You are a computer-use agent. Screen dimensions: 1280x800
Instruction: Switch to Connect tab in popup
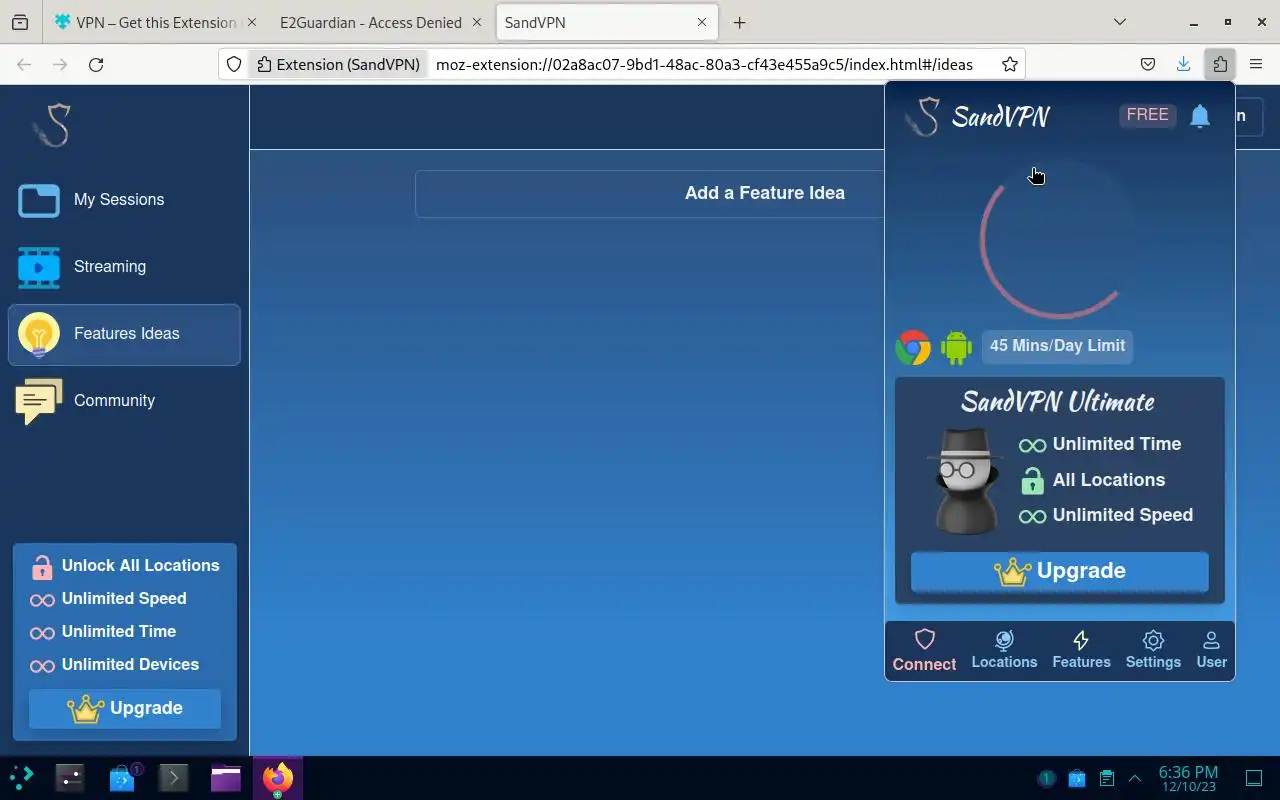coord(924,650)
